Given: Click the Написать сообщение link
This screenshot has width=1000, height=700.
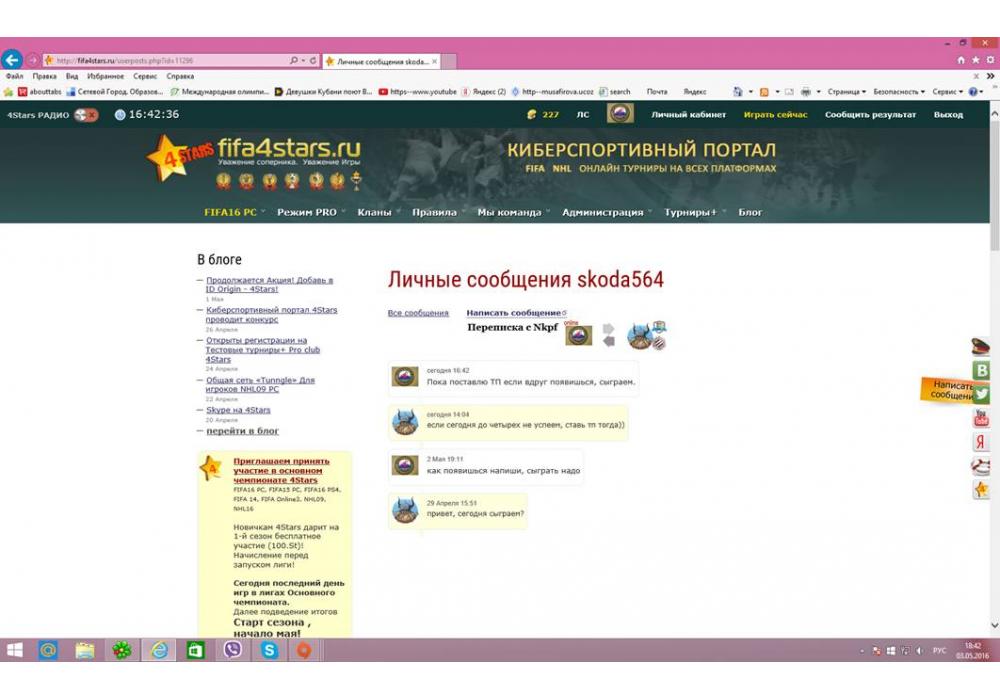Looking at the screenshot, I should pyautogui.click(x=515, y=313).
